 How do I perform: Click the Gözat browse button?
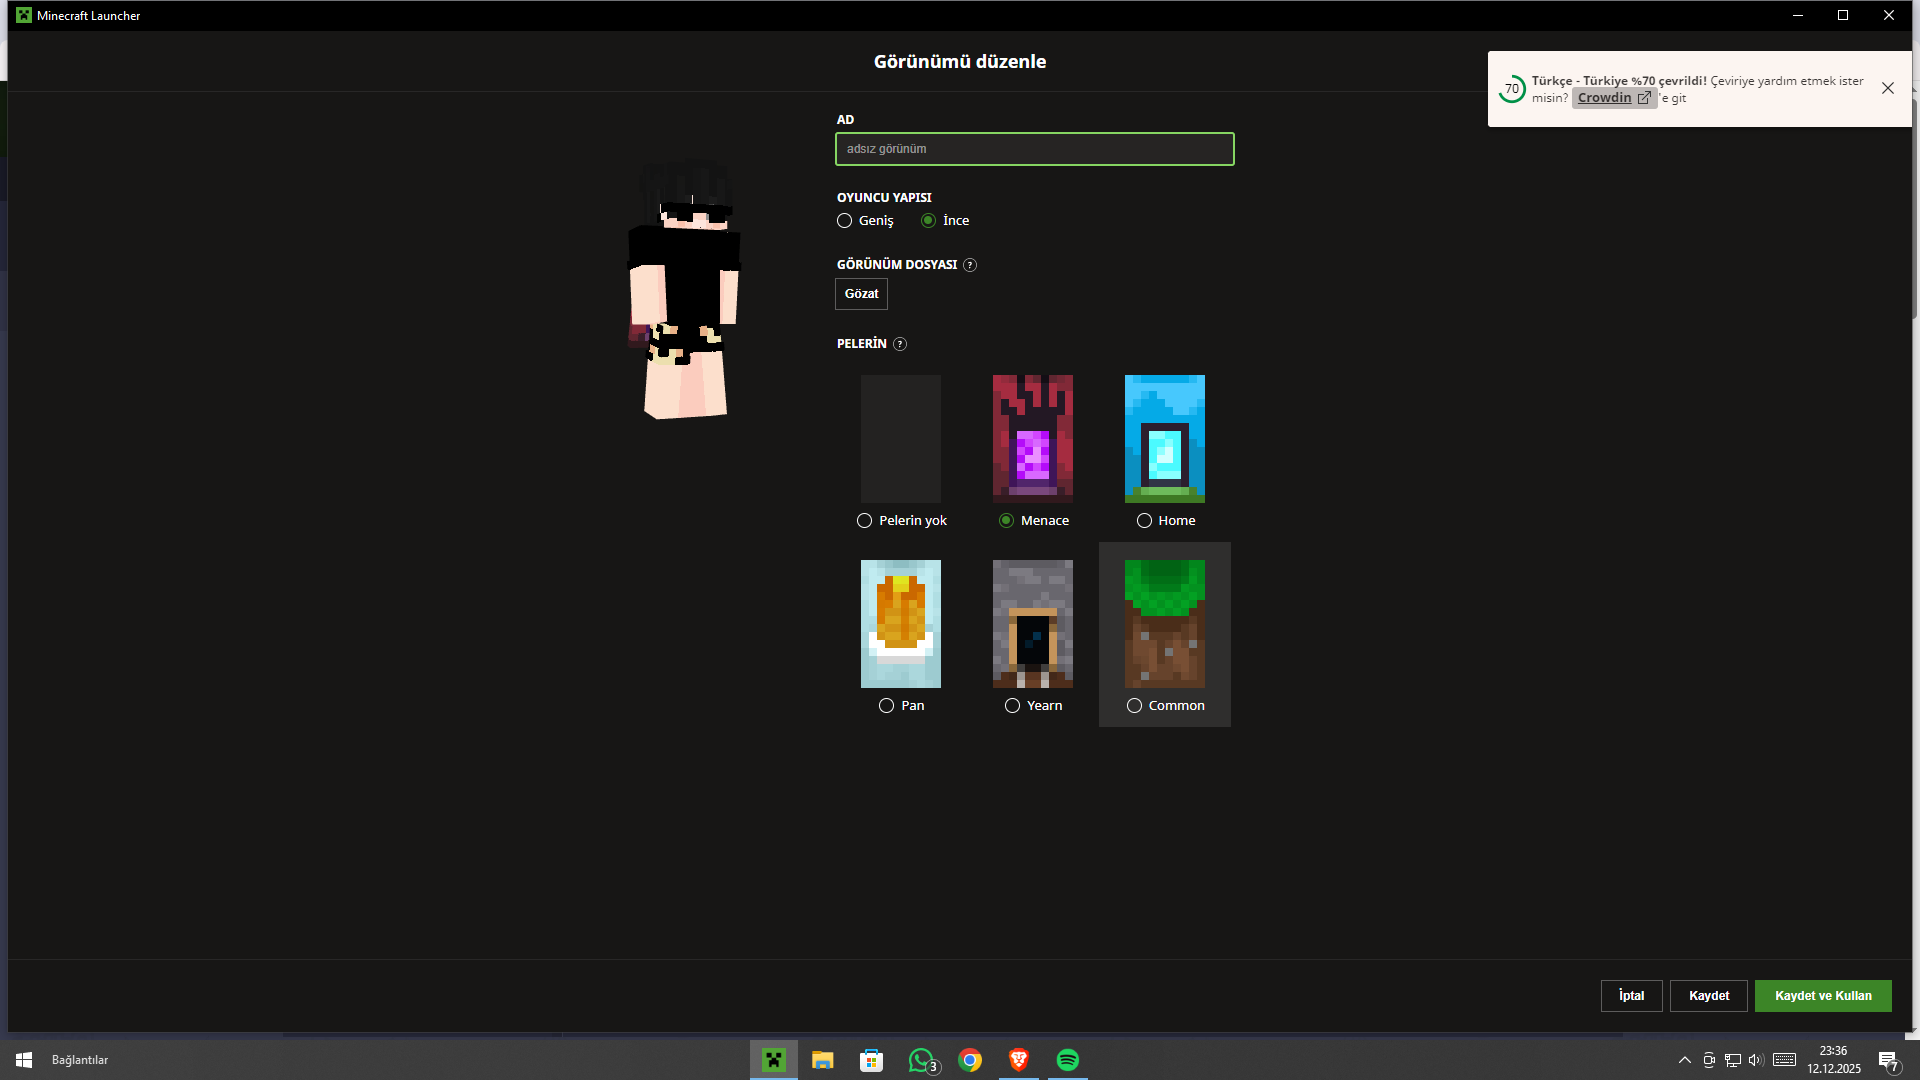tap(862, 294)
